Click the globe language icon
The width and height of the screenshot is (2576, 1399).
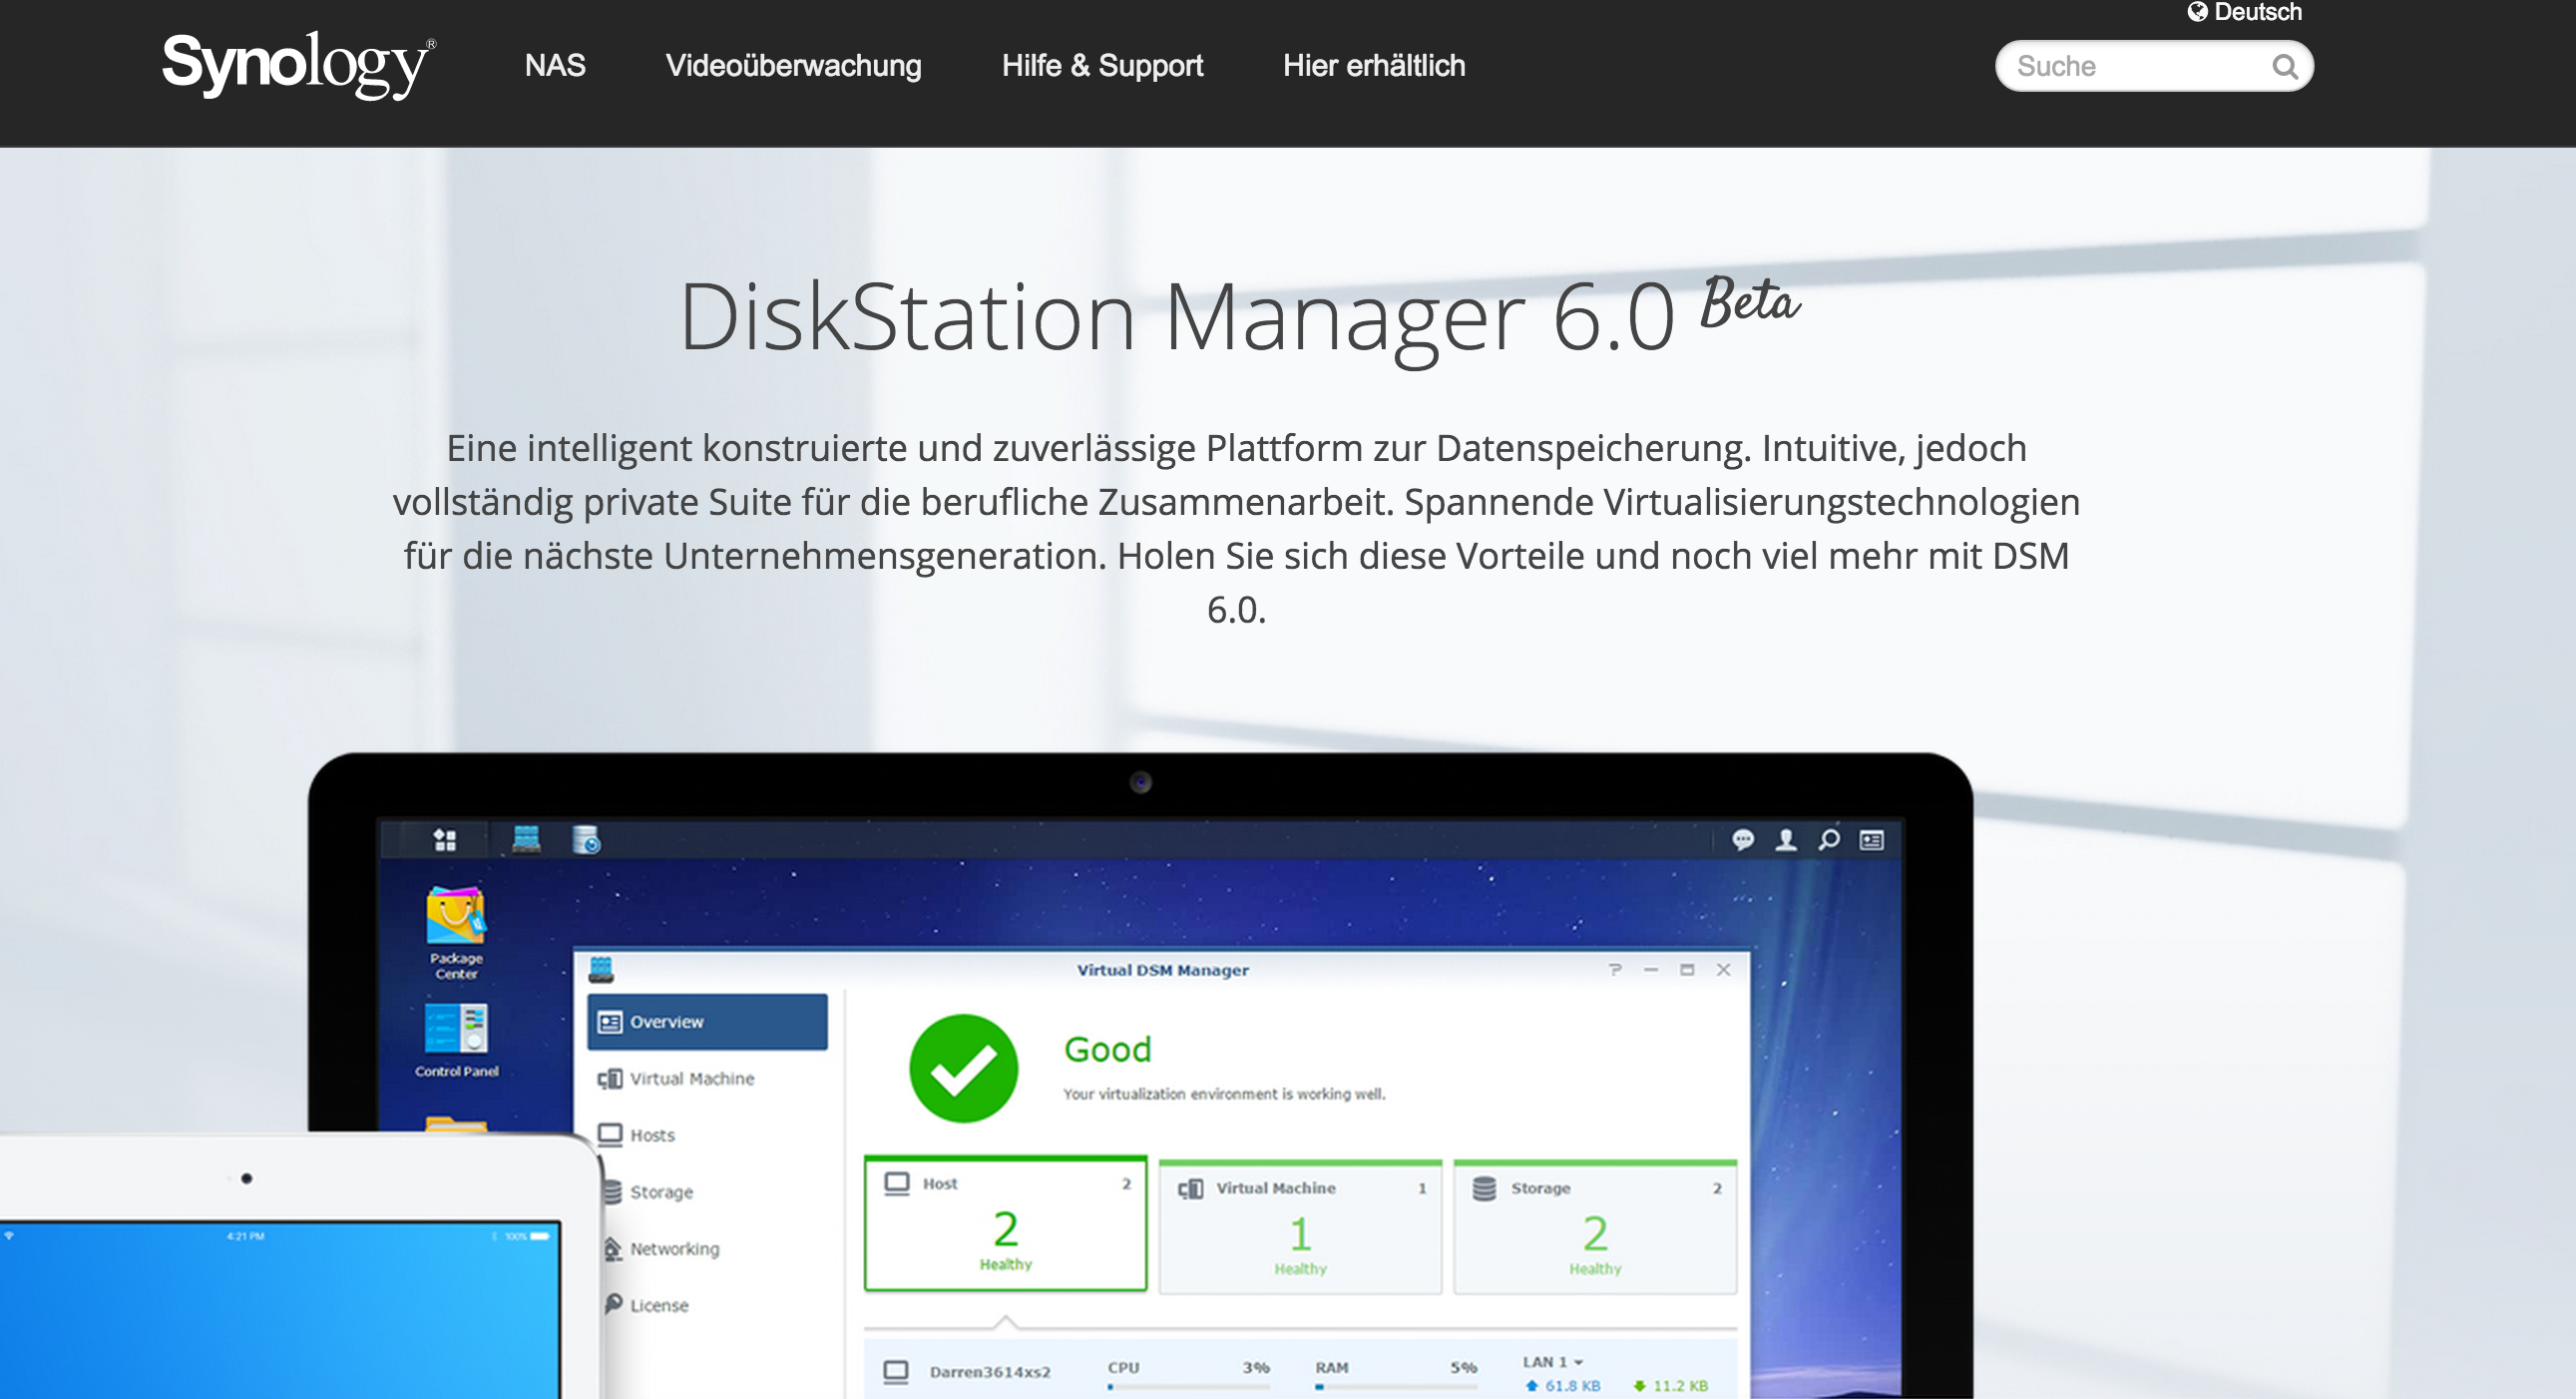[2197, 11]
